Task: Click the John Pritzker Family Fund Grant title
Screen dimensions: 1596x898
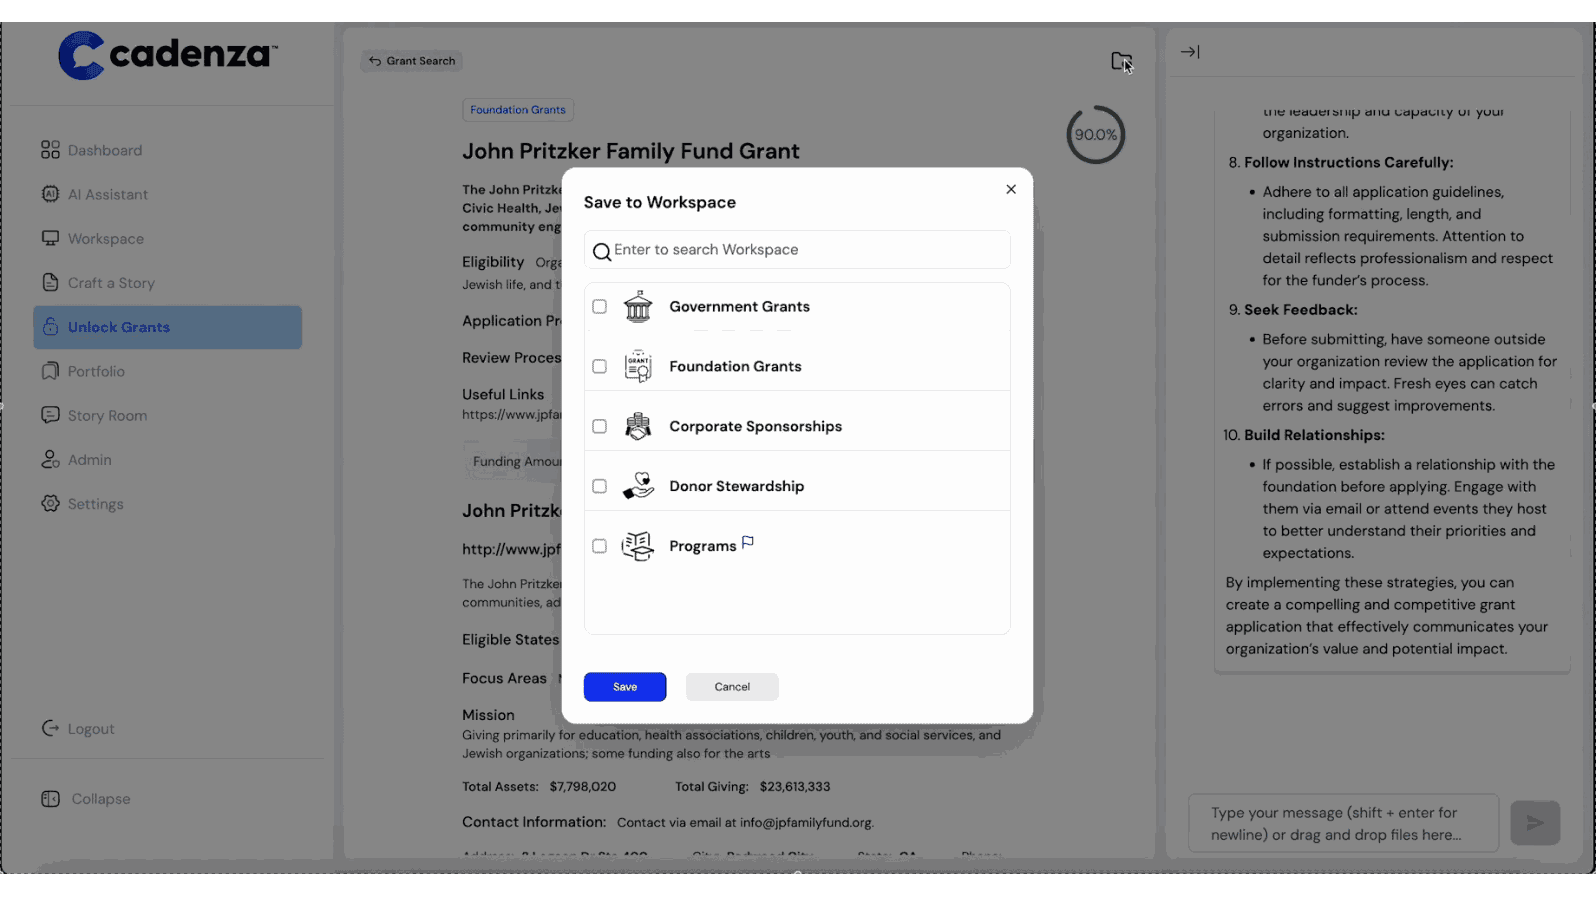Action: (x=631, y=151)
